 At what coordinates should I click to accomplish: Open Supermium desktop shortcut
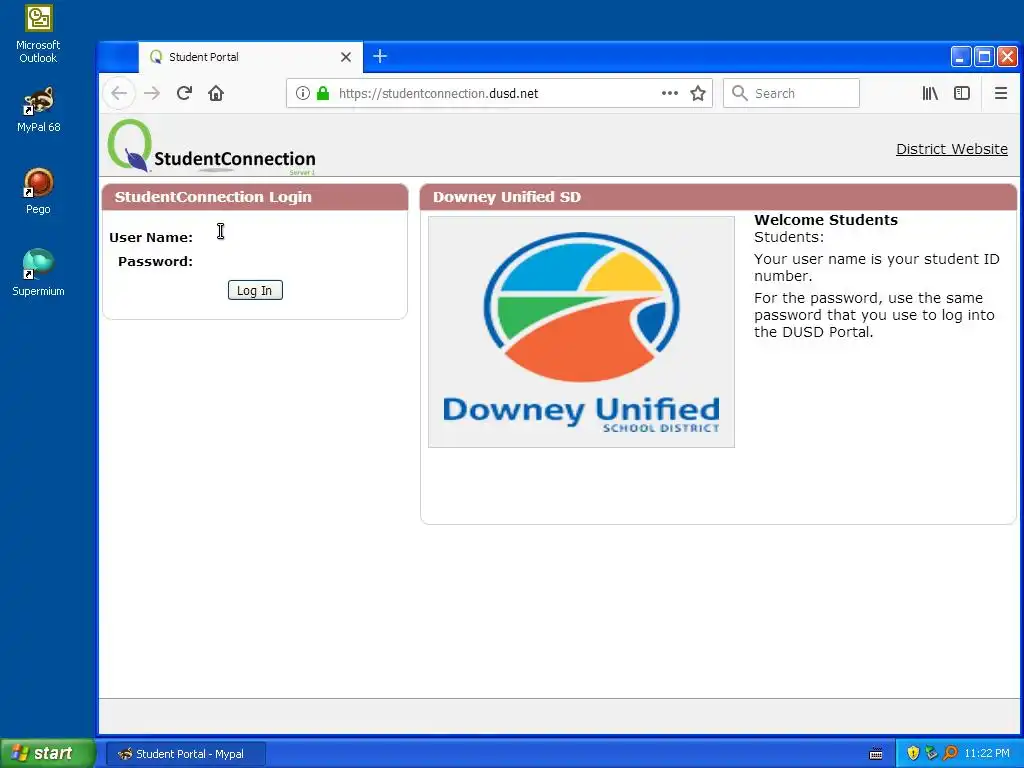(38, 273)
